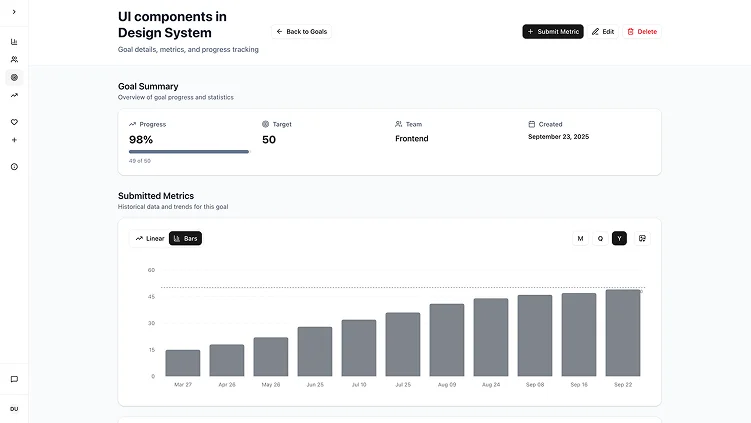The height and width of the screenshot is (423, 751).
Task: Click the chart options icon beside Y
Action: point(643,238)
